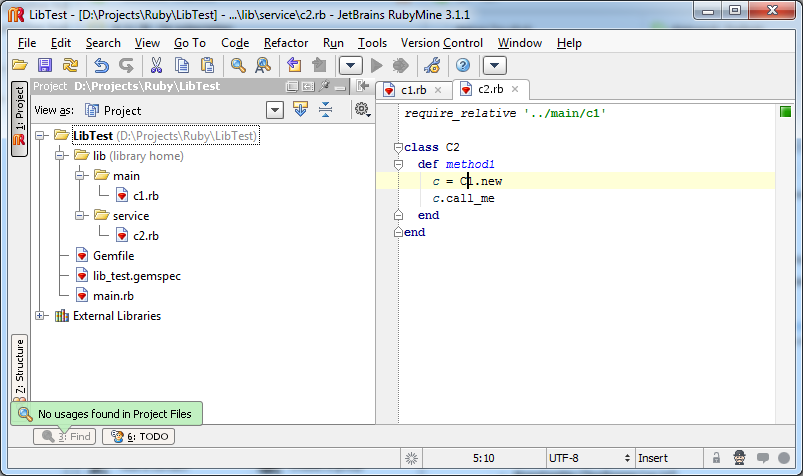The height and width of the screenshot is (476, 803).
Task: Click the Forward navigation arrow icon
Action: [x=319, y=65]
